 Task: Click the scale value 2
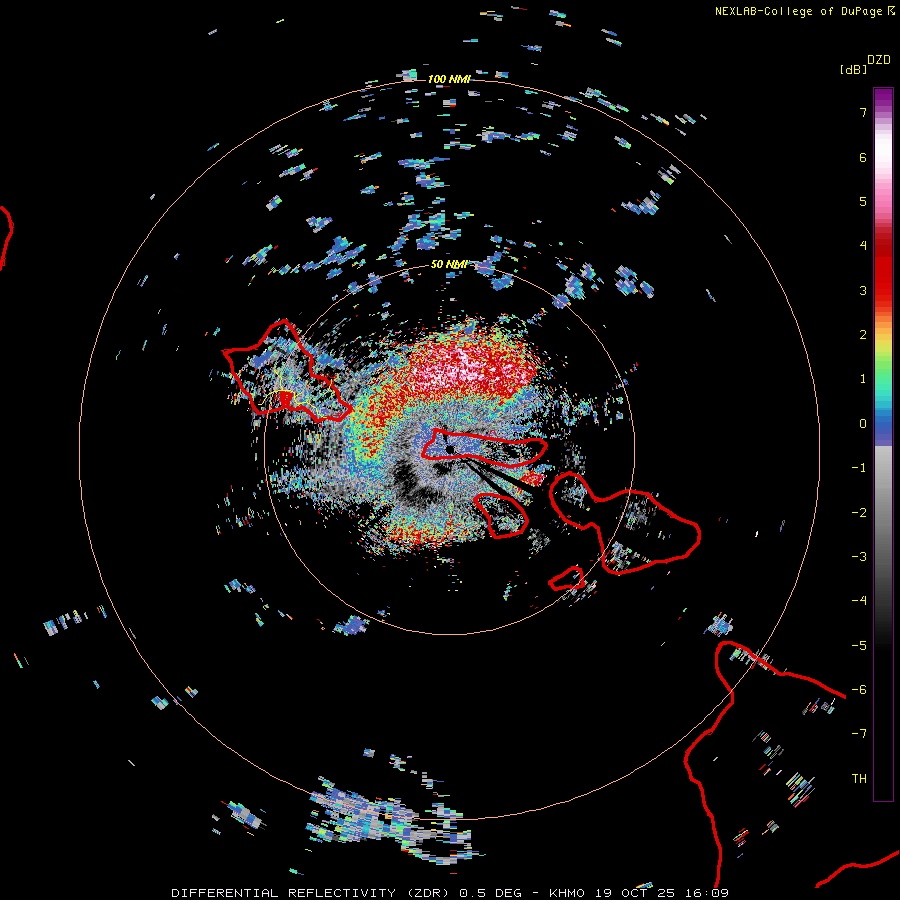click(863, 335)
